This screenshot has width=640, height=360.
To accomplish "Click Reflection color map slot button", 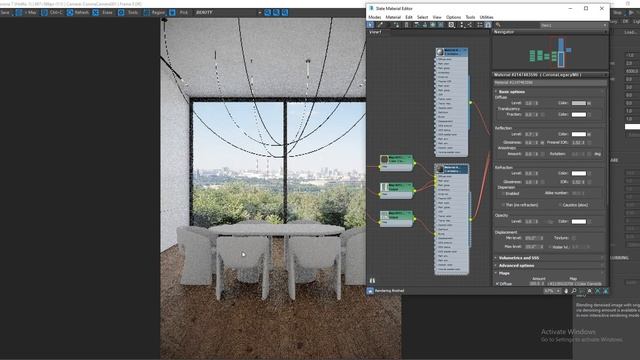I will click(x=589, y=134).
